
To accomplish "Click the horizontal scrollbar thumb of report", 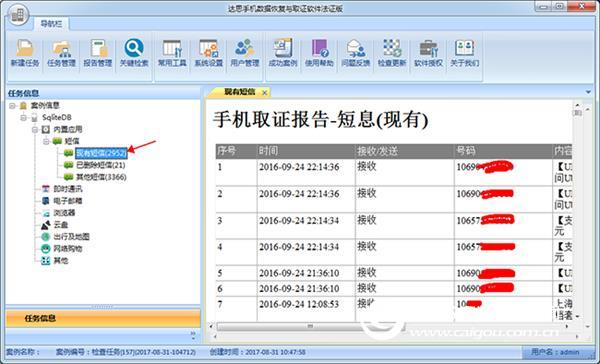I will point(310,326).
